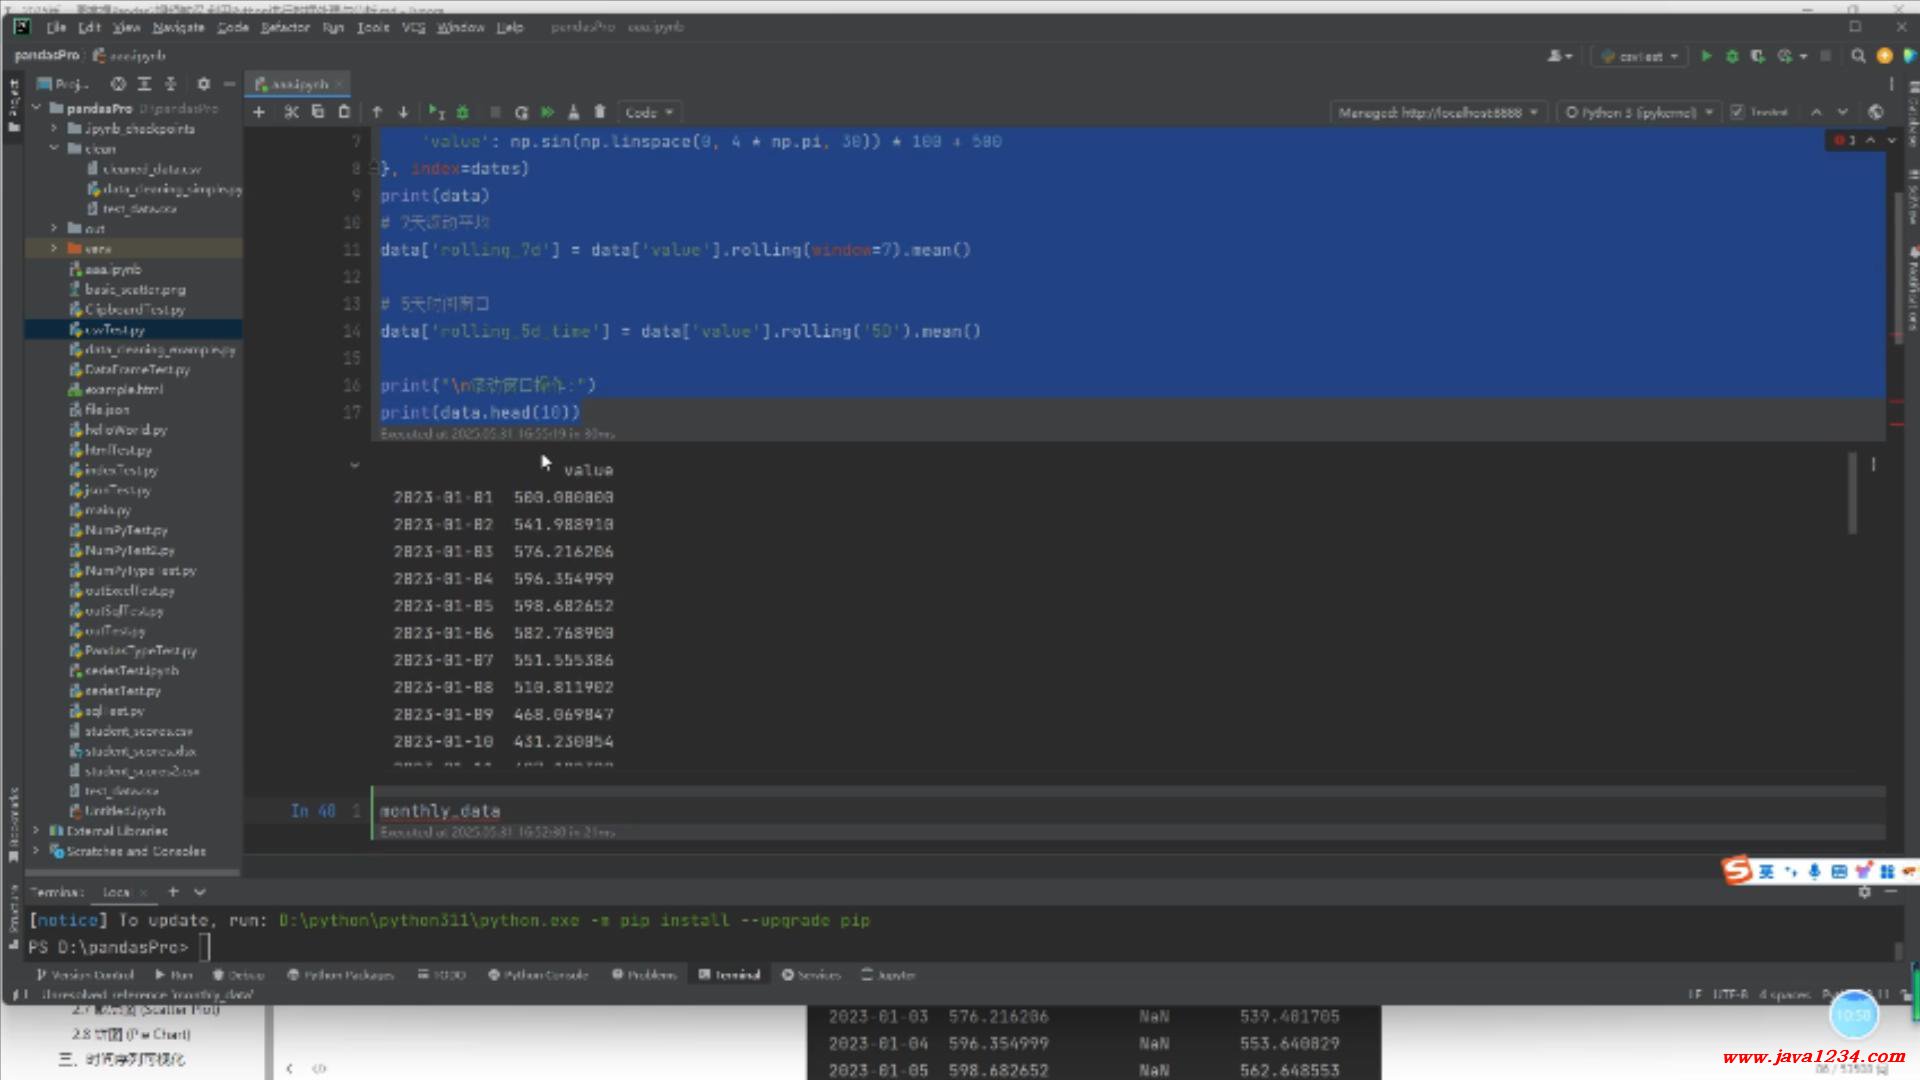
Task: Open the Python 3 kernel dropdown
Action: tap(1639, 112)
